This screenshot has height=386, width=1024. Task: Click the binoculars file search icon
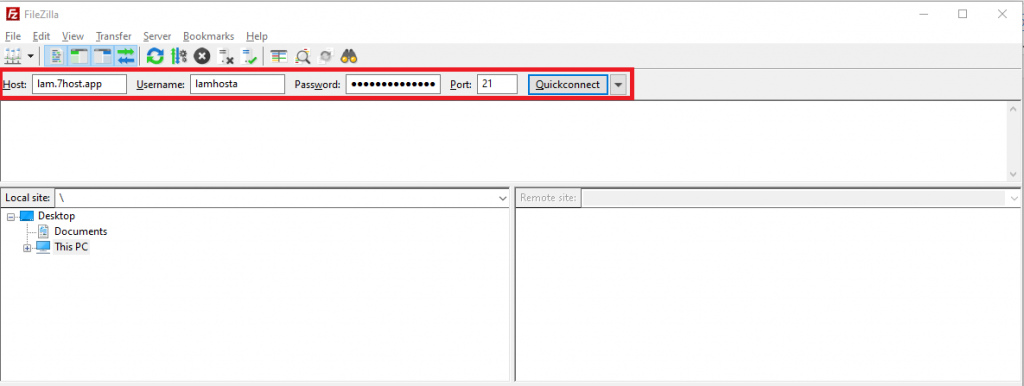[349, 56]
